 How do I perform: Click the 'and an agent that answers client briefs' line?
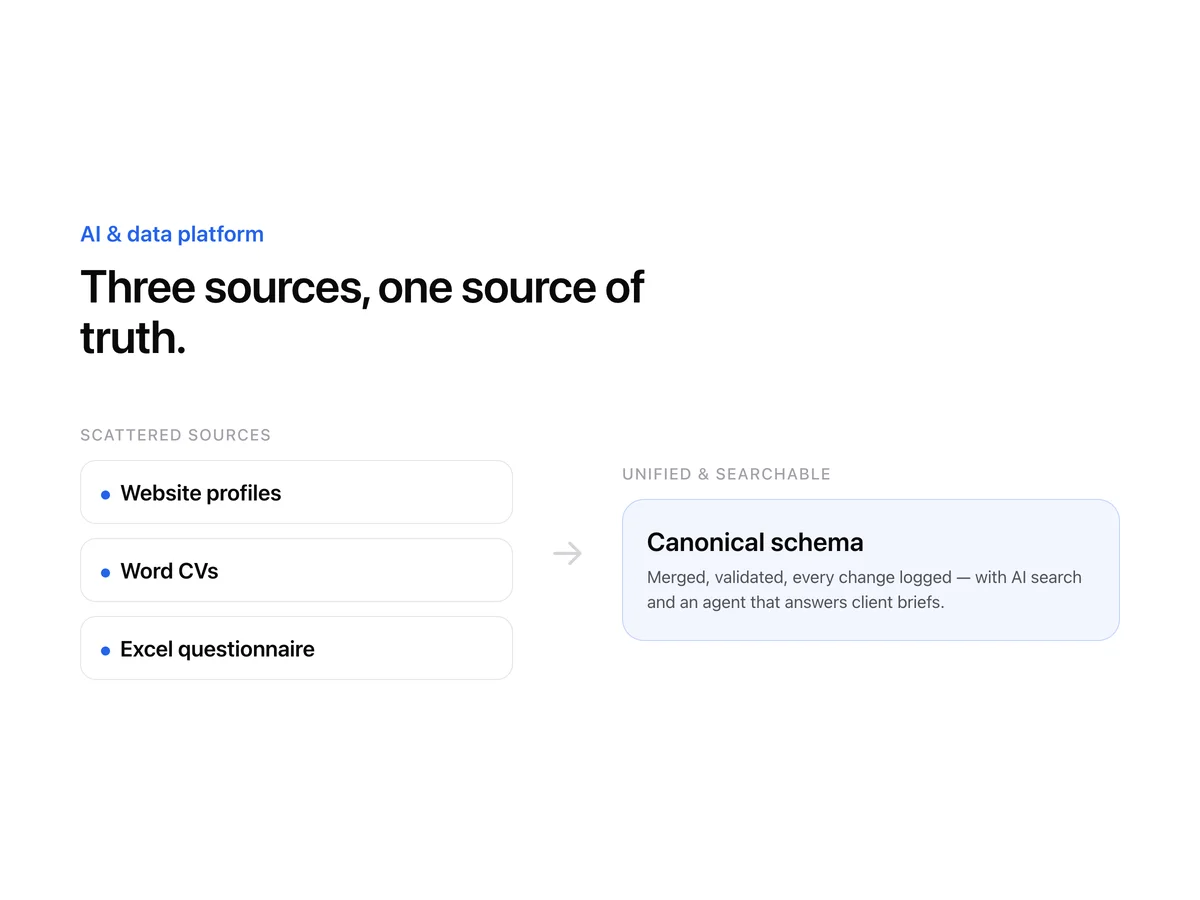pyautogui.click(x=795, y=602)
